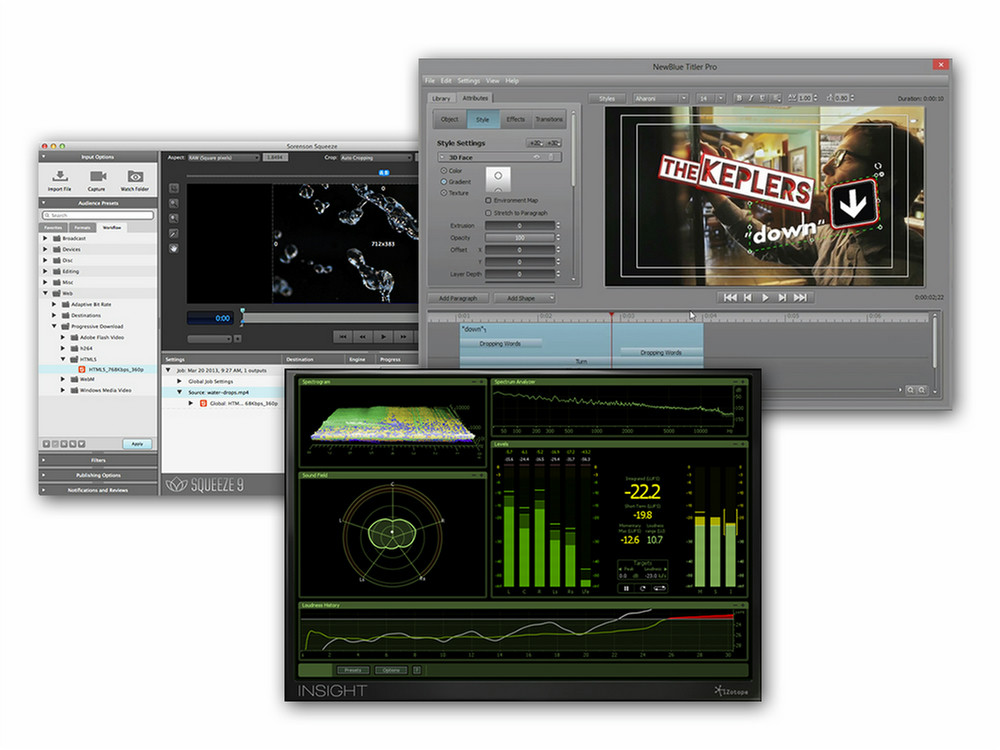Click the audience presets Search field

coord(98,215)
